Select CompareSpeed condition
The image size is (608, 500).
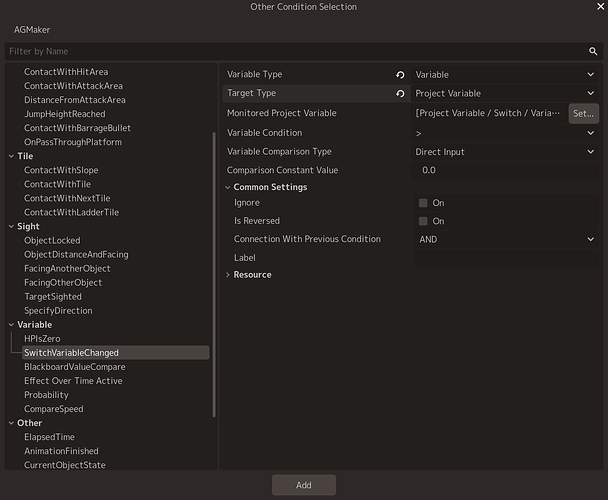tap(54, 409)
